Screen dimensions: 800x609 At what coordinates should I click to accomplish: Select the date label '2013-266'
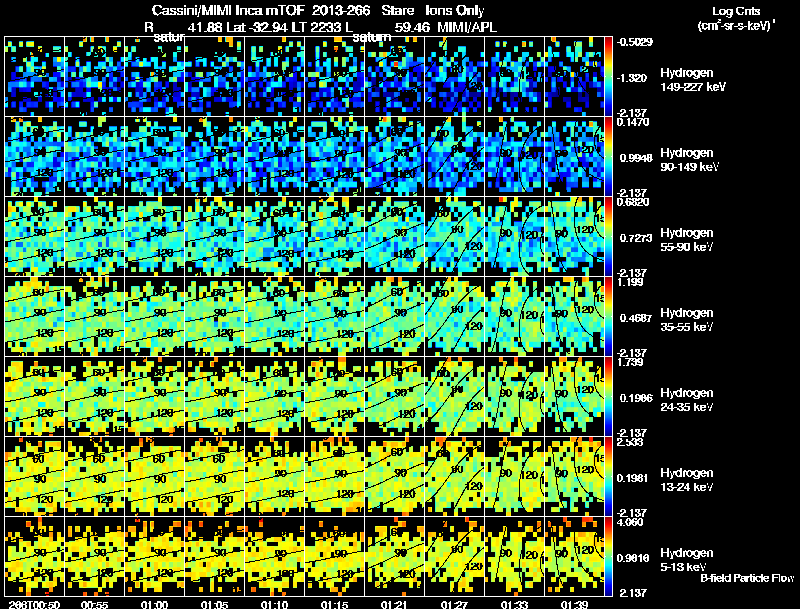click(x=341, y=11)
